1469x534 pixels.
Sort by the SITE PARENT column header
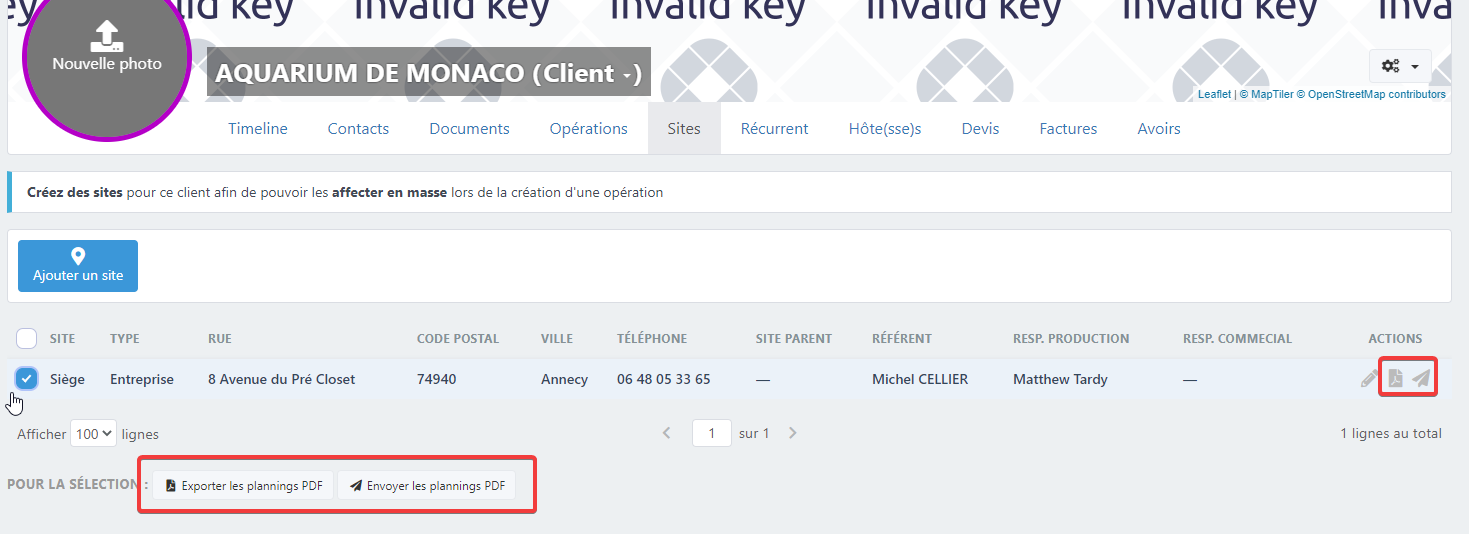(794, 338)
